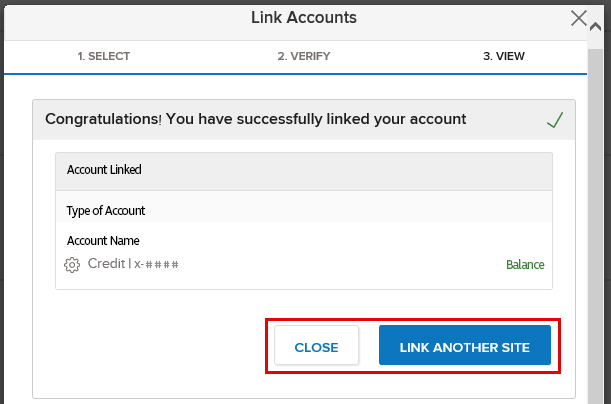Select the 3. VIEW step tab
Screen dimensions: 611x404
[504, 56]
